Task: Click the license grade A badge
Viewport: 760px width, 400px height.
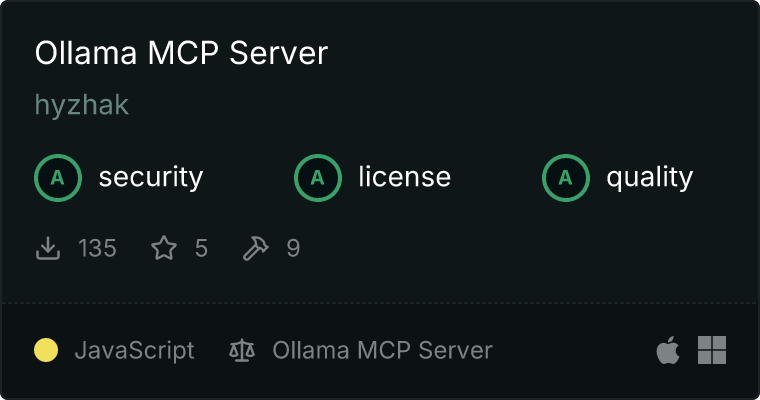Action: pos(318,178)
